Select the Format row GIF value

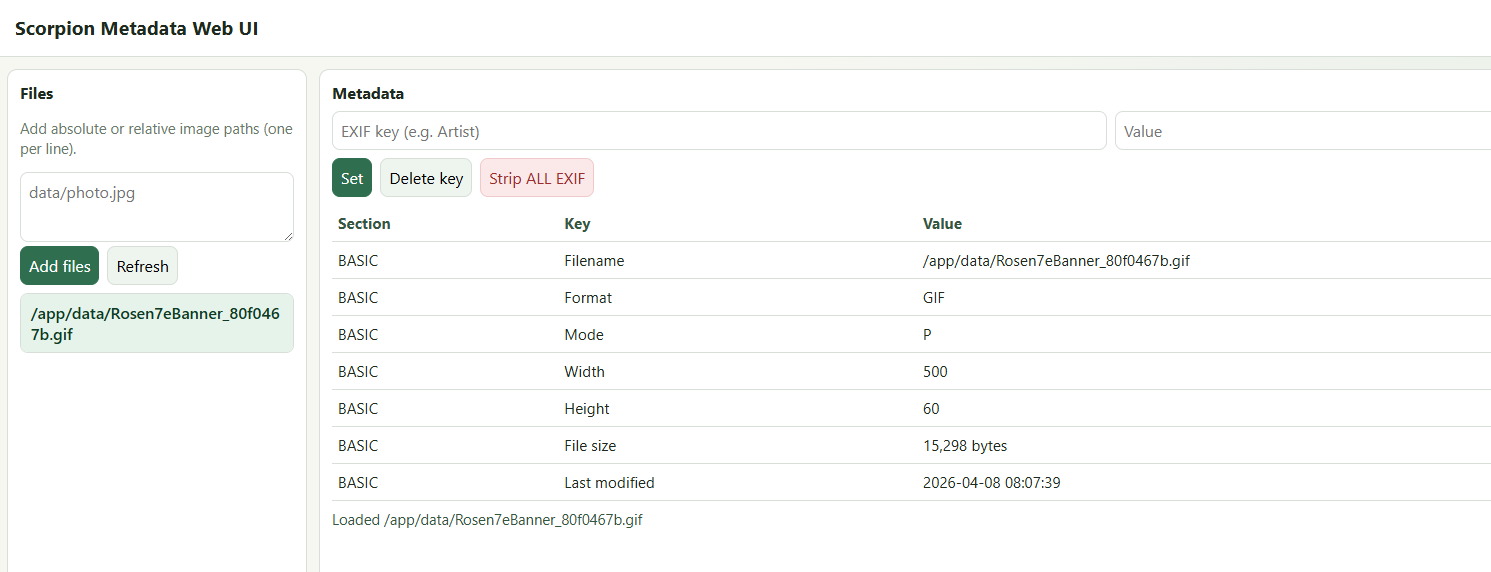(x=934, y=298)
